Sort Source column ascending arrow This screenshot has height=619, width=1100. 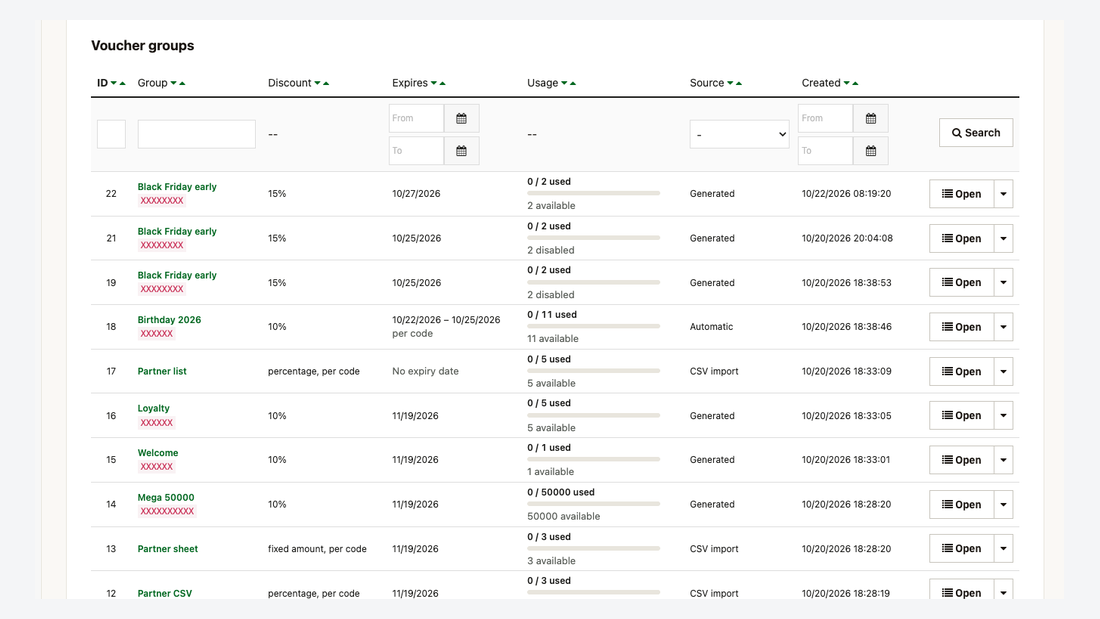(x=739, y=83)
